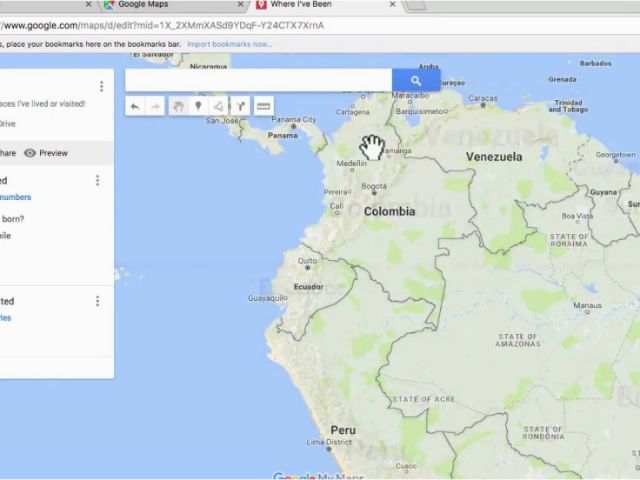This screenshot has height=480, width=640.
Task: Click the Quito city marker
Action: pyautogui.click(x=308, y=268)
